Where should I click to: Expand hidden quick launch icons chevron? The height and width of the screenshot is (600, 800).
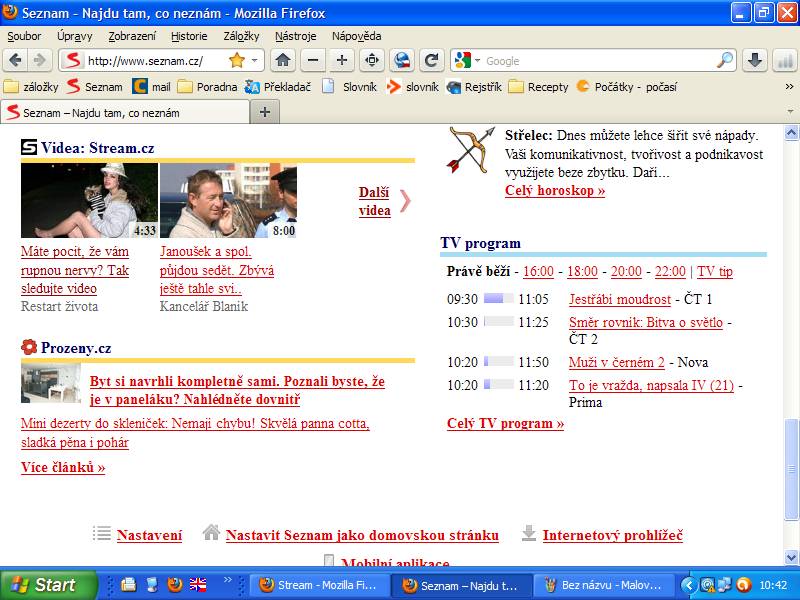[228, 579]
